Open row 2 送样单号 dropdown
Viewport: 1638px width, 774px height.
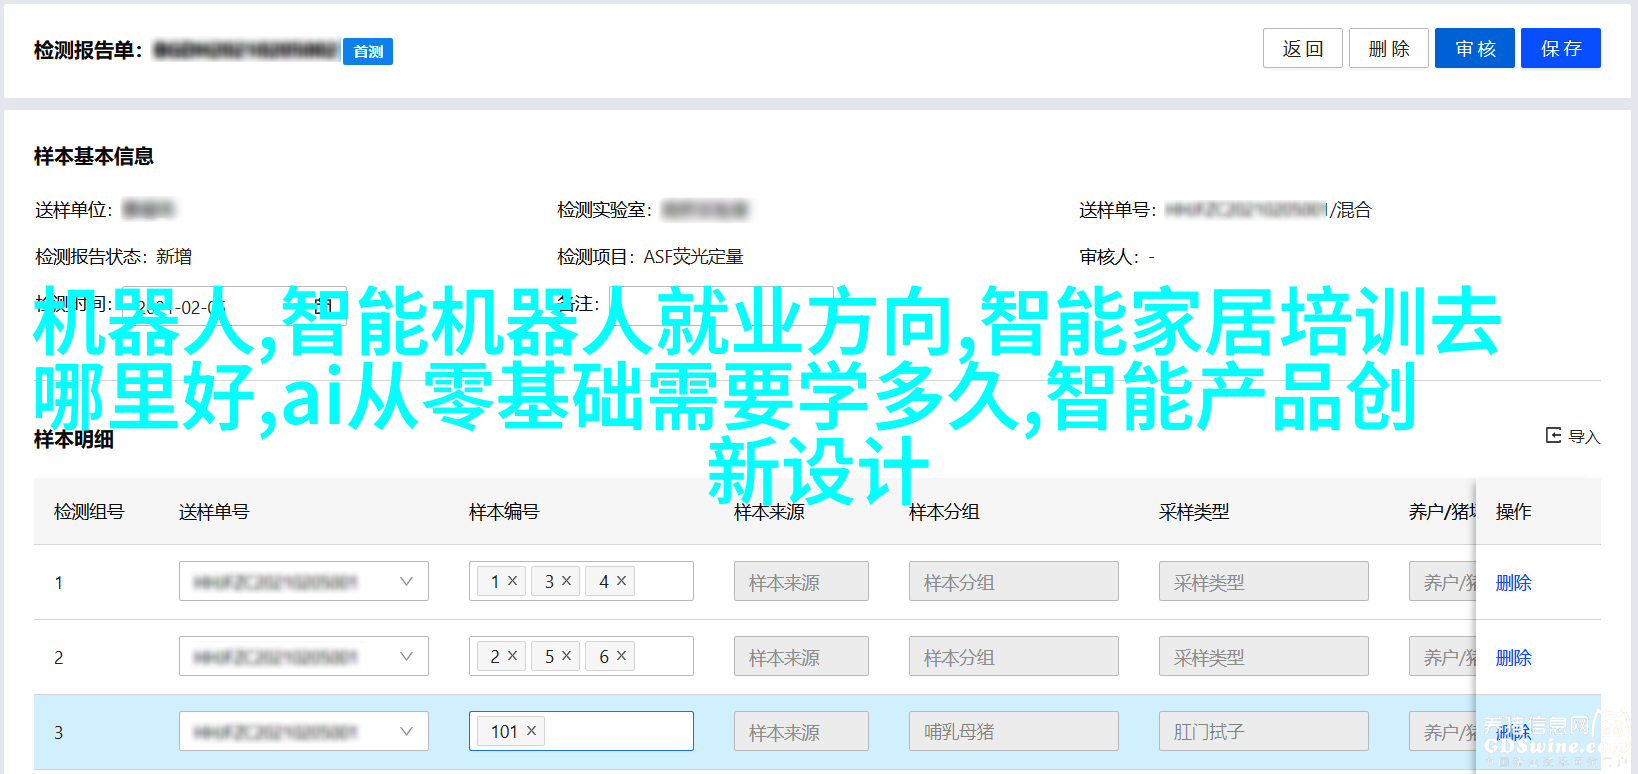pos(304,656)
